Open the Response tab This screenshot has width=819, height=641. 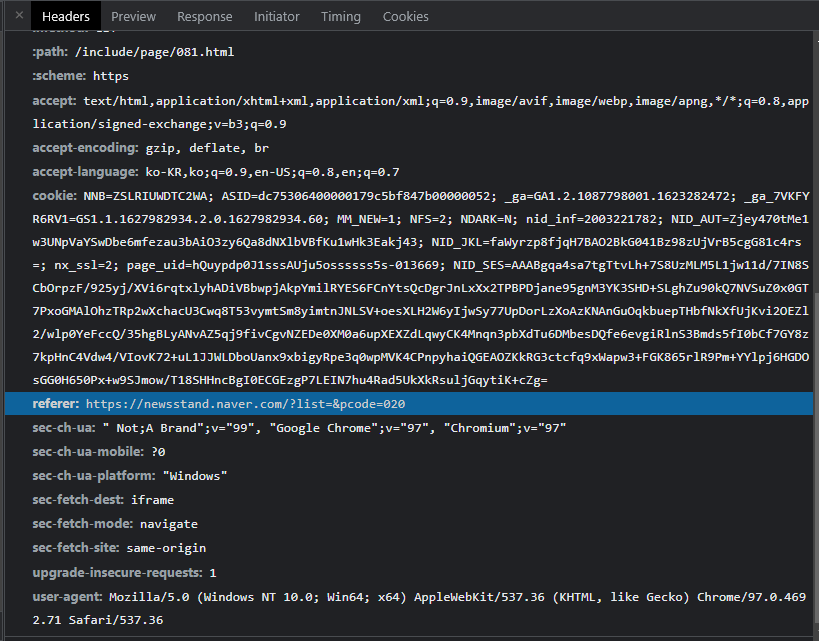click(204, 15)
